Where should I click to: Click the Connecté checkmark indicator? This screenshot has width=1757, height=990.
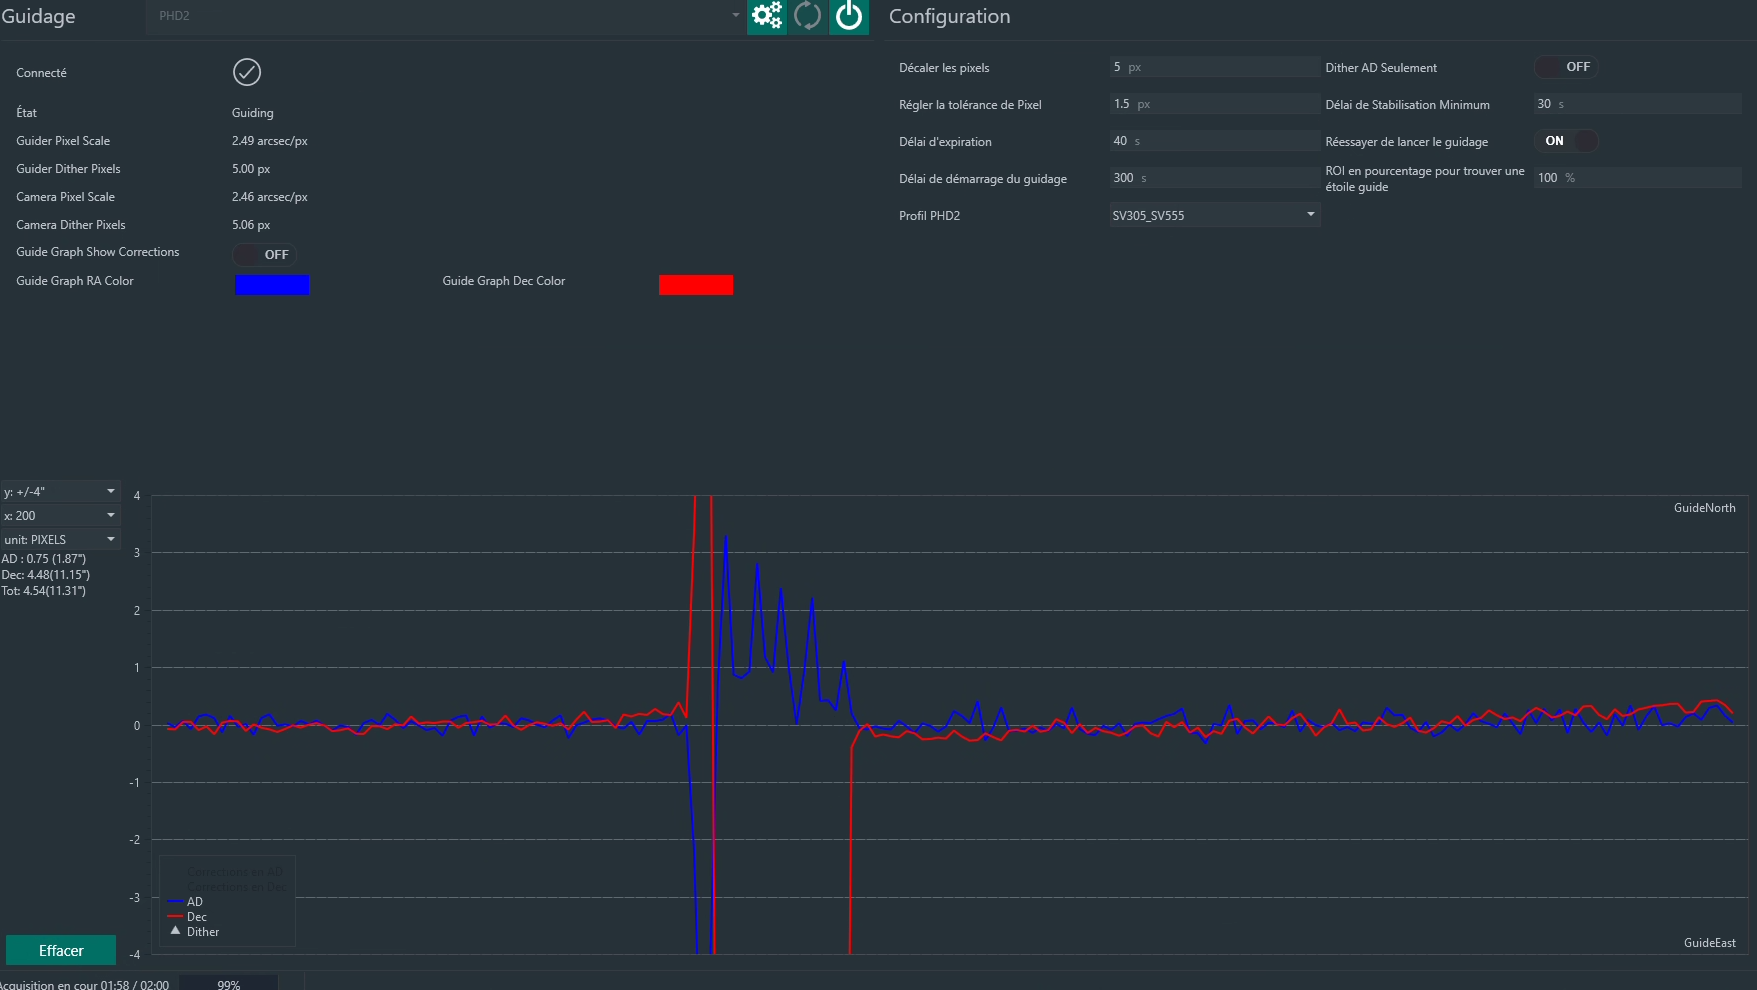point(247,72)
